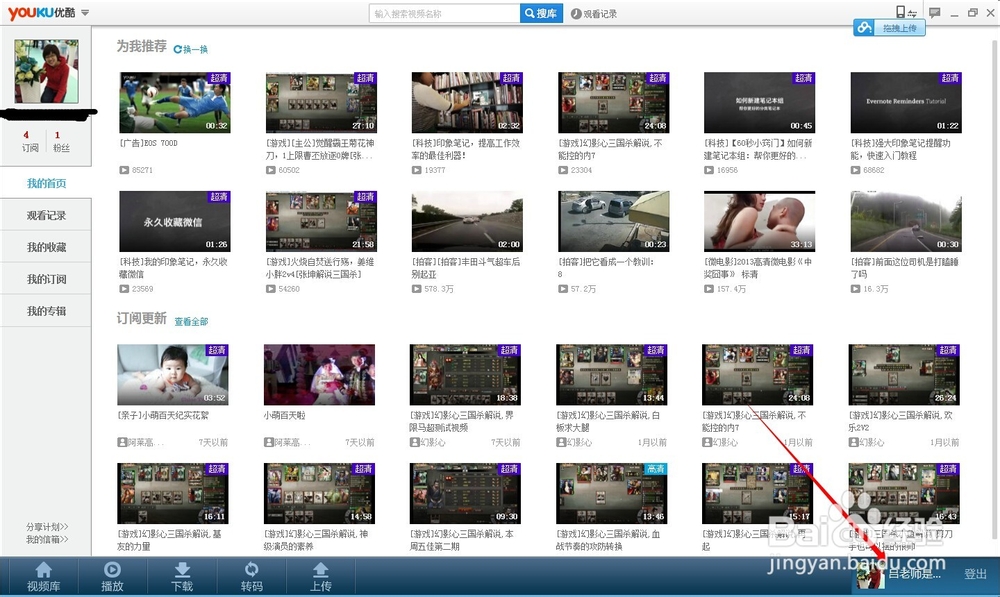Open the 00:30 打瞌睡 driver video thumbnail
The height and width of the screenshot is (597, 1000).
906,221
